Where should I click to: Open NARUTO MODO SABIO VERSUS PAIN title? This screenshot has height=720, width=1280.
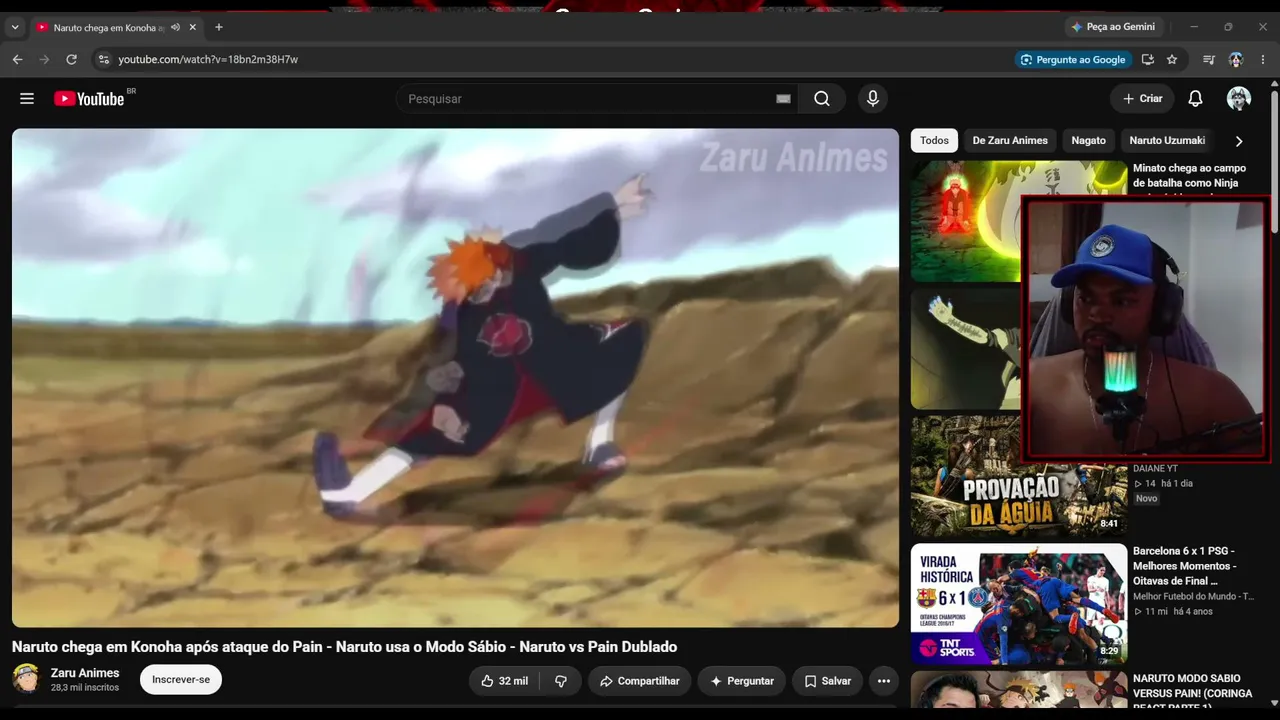1194,693
